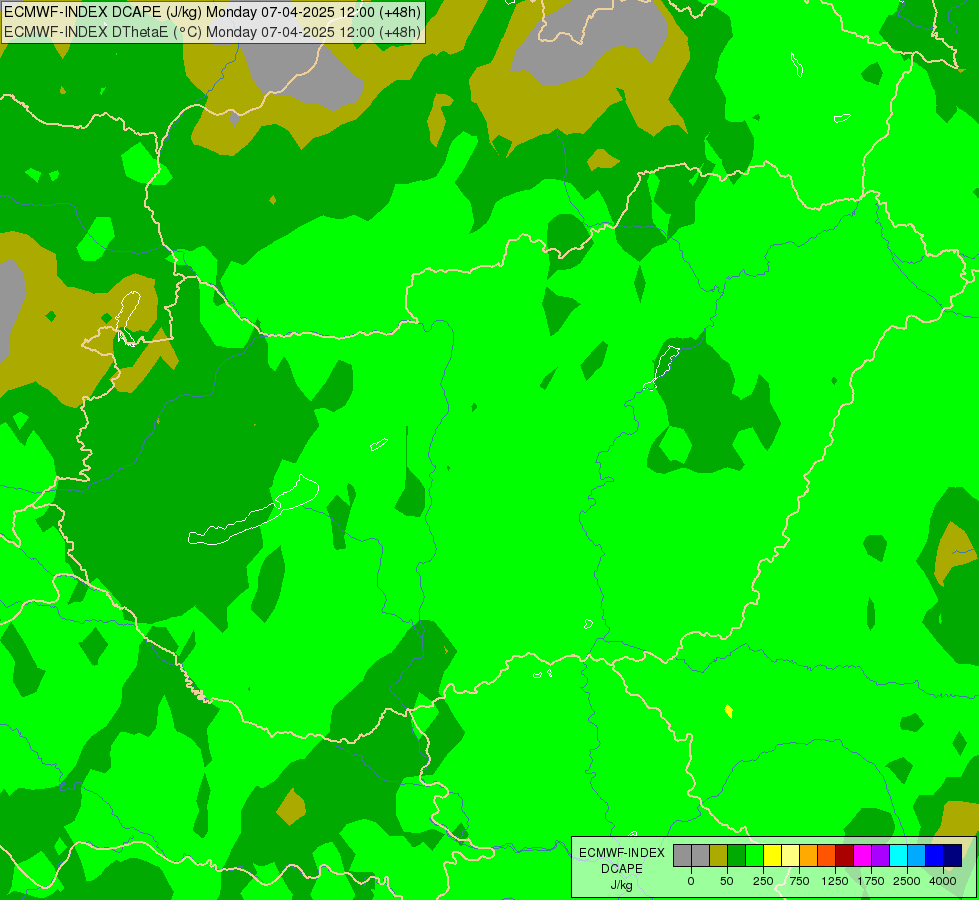This screenshot has height=900, width=979.
Task: Click the legend value 4000
Action: click(x=943, y=881)
